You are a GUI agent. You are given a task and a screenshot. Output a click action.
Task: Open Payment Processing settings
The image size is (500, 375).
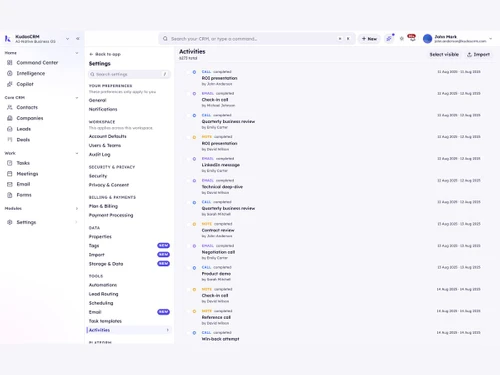111,215
